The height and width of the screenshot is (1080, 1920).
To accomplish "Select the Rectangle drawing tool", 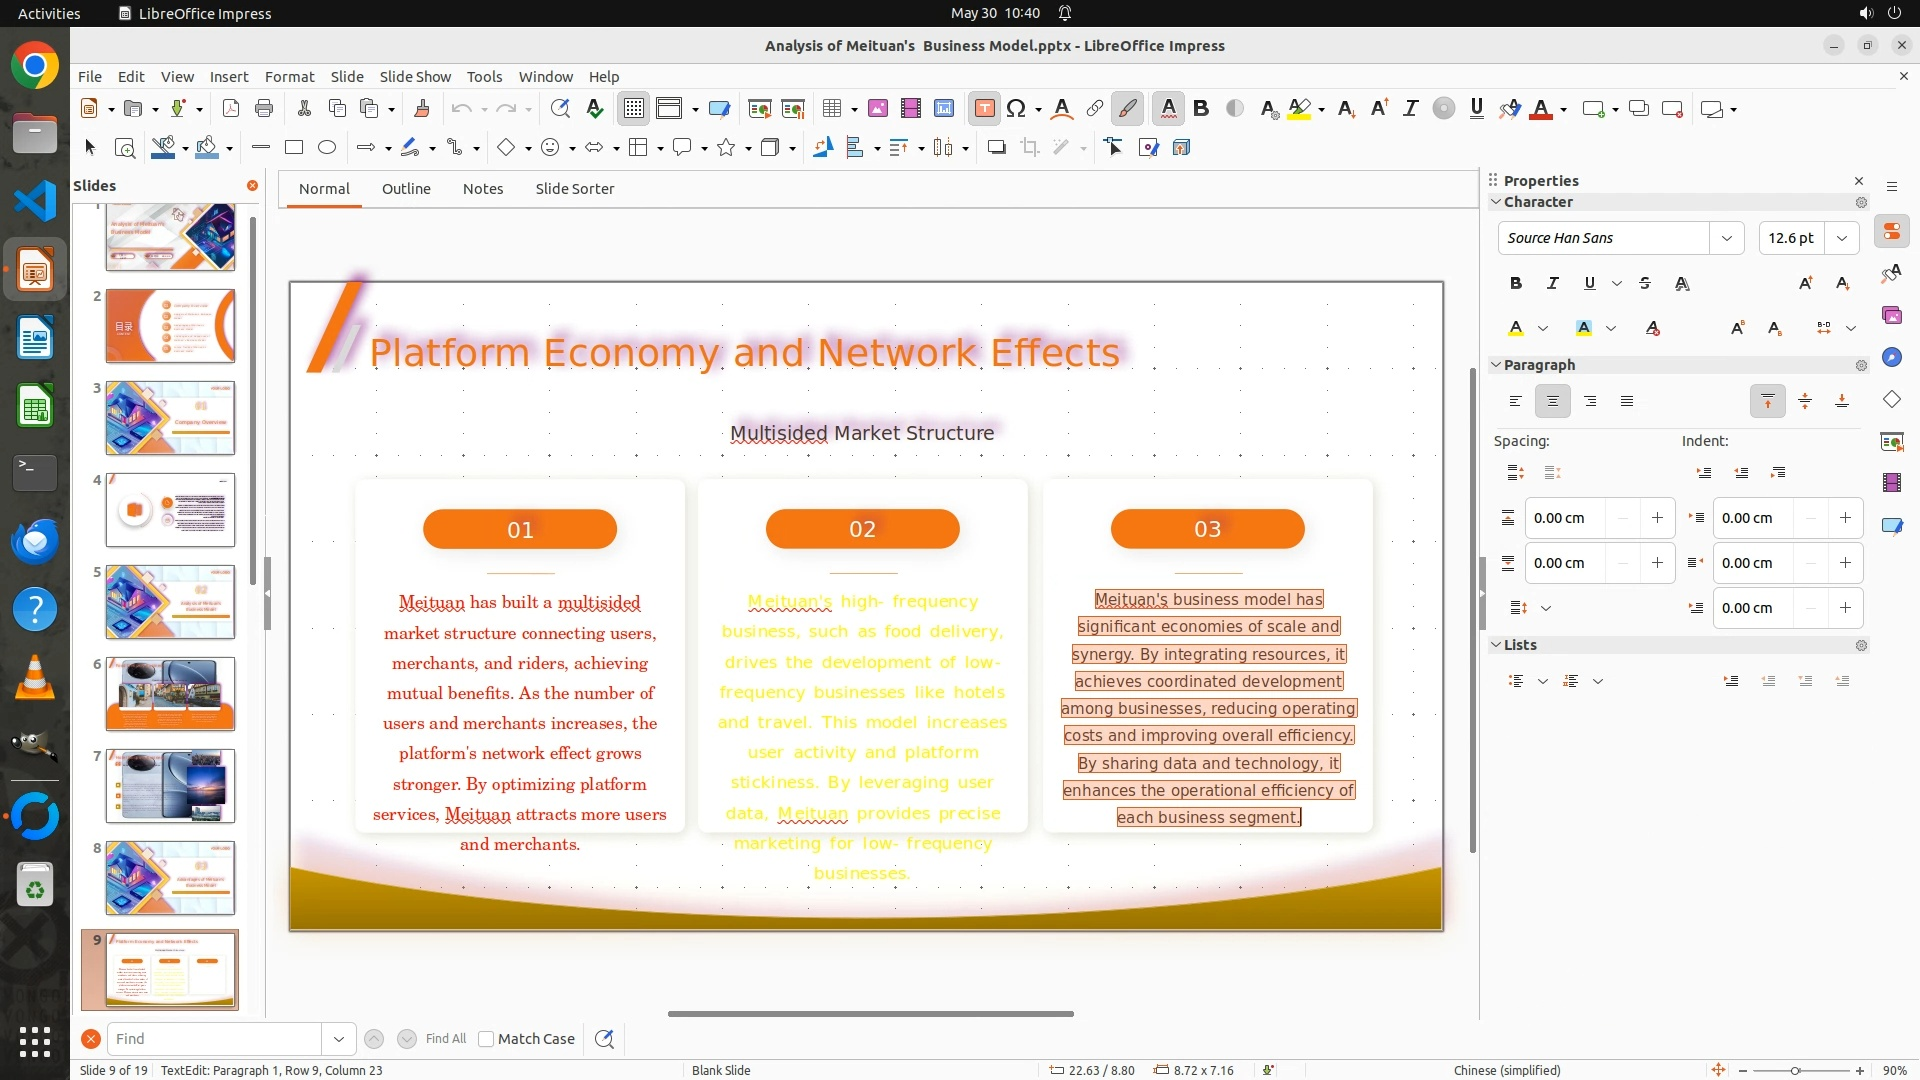I will coord(293,148).
